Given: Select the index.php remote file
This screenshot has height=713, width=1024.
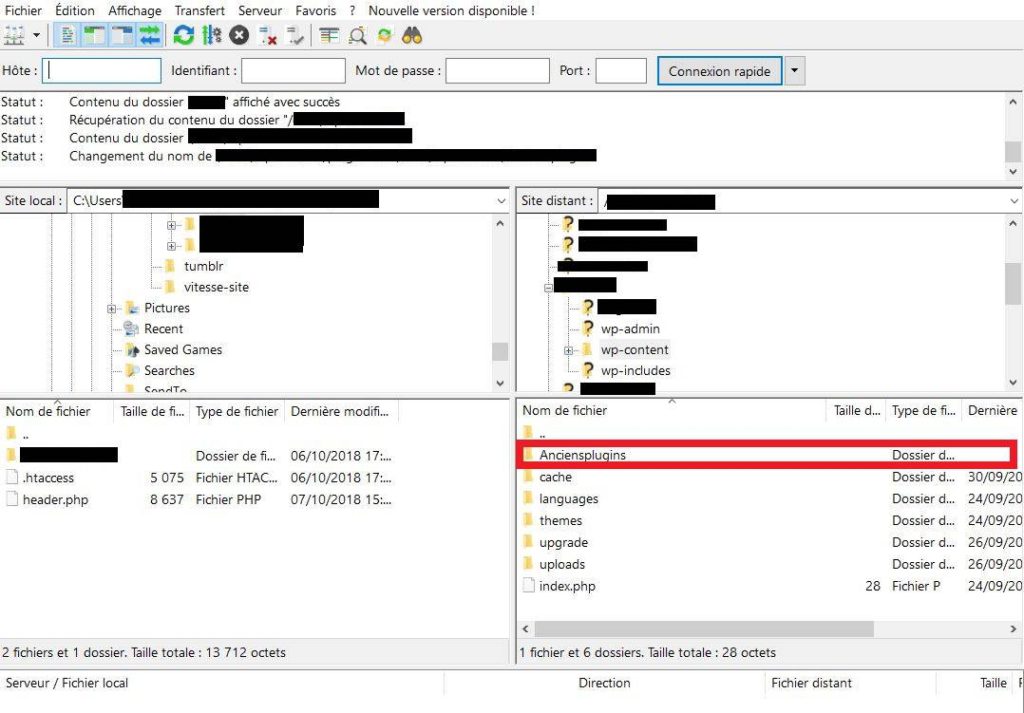Looking at the screenshot, I should (x=568, y=586).
